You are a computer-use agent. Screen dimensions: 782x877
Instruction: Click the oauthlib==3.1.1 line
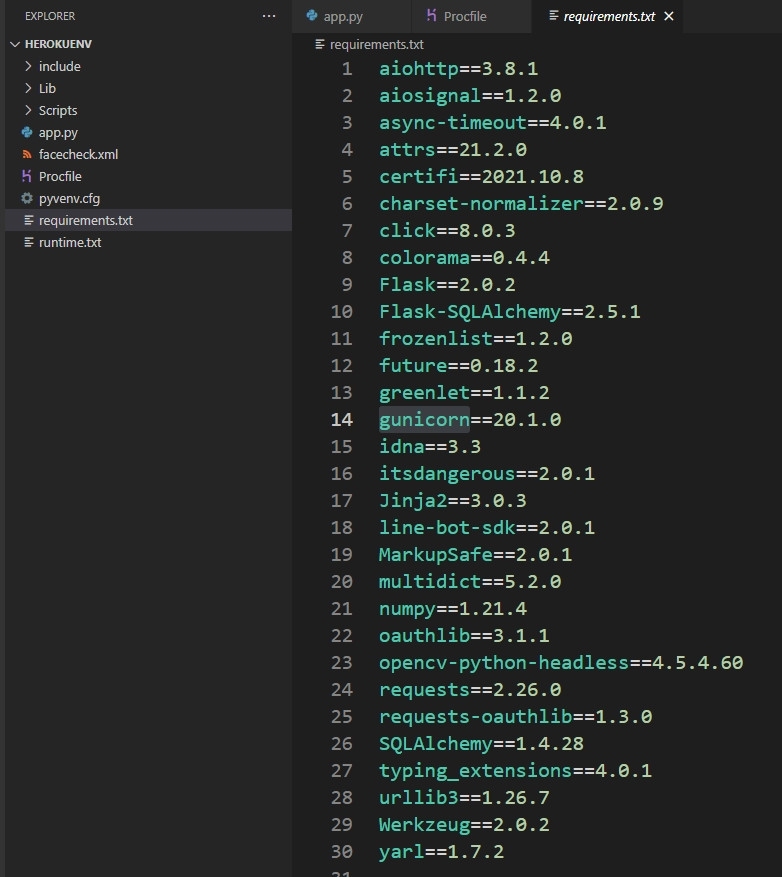pyautogui.click(x=464, y=635)
